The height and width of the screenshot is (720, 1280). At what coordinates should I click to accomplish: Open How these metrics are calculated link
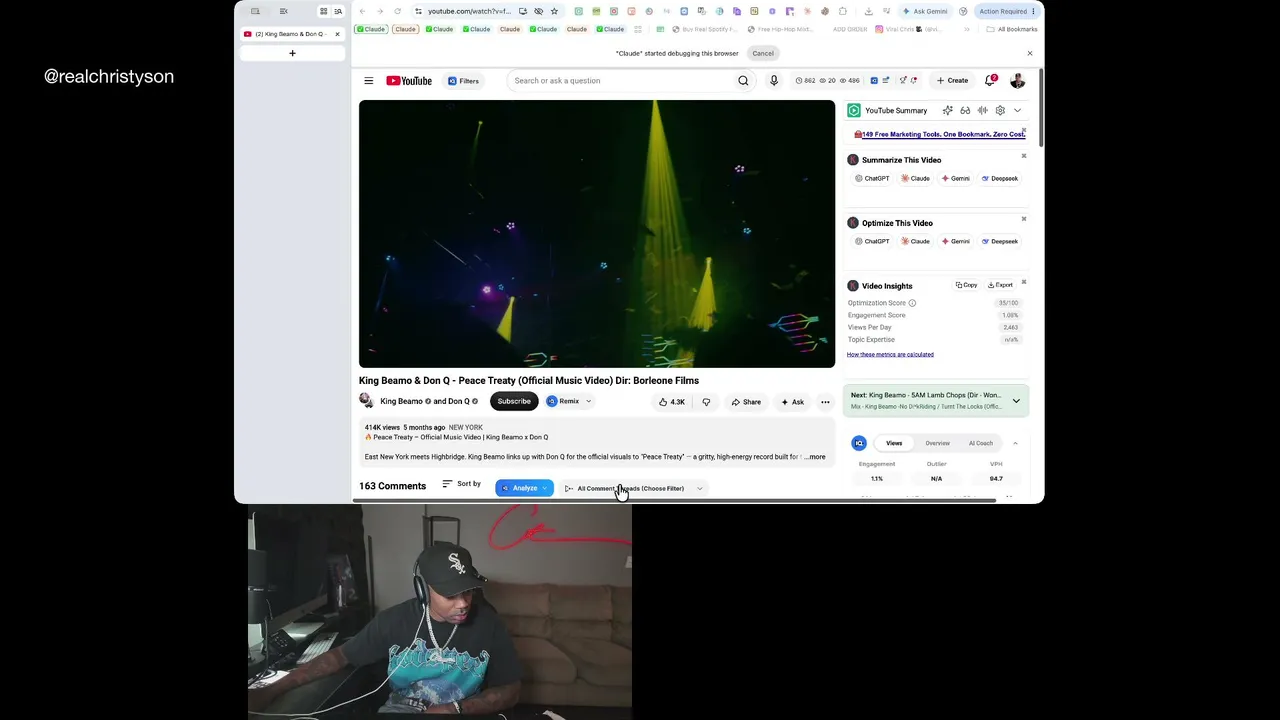[890, 355]
